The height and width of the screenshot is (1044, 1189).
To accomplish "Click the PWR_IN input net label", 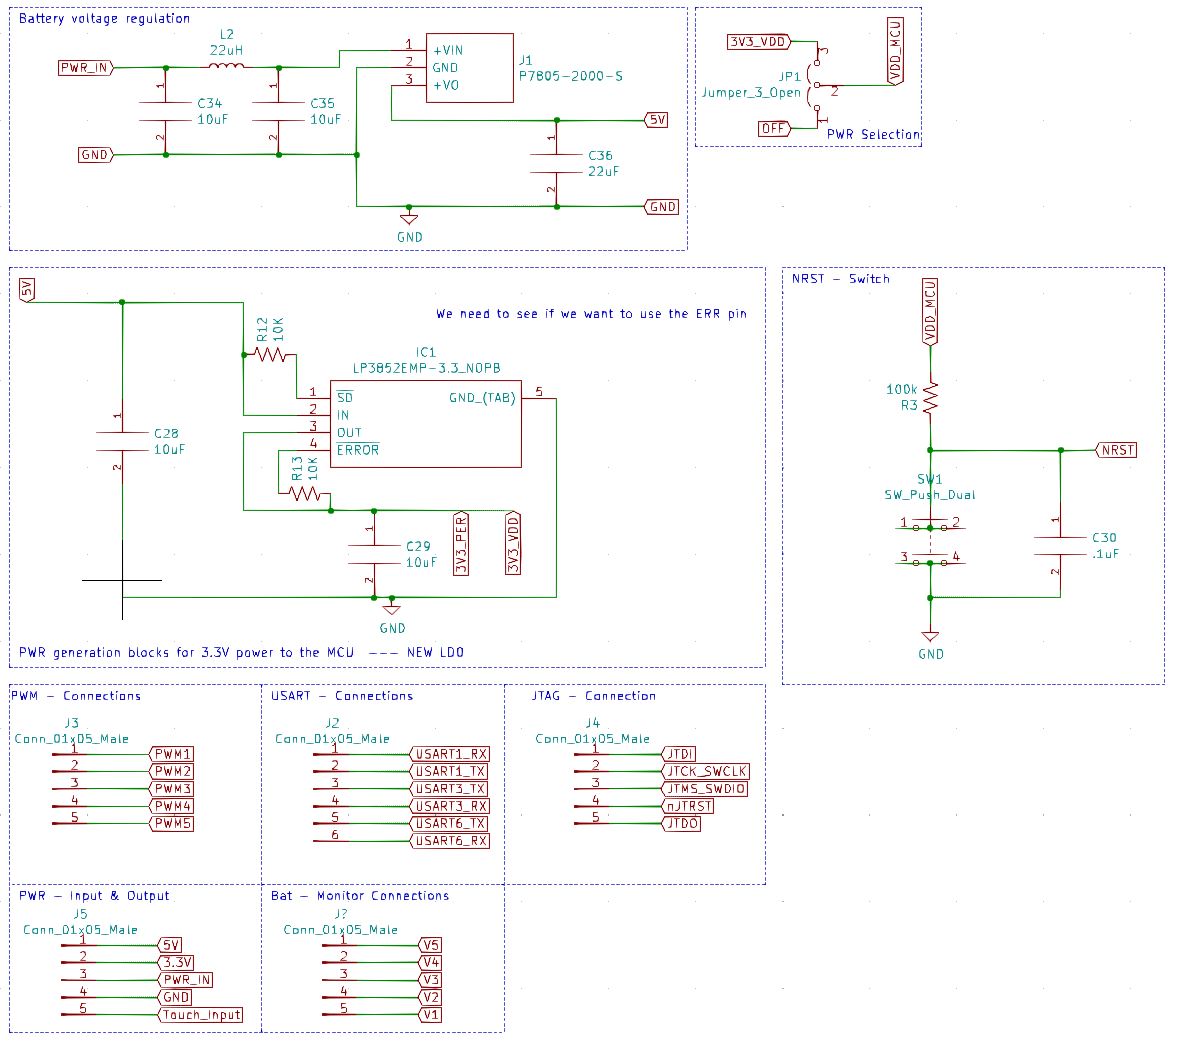I will (85, 68).
